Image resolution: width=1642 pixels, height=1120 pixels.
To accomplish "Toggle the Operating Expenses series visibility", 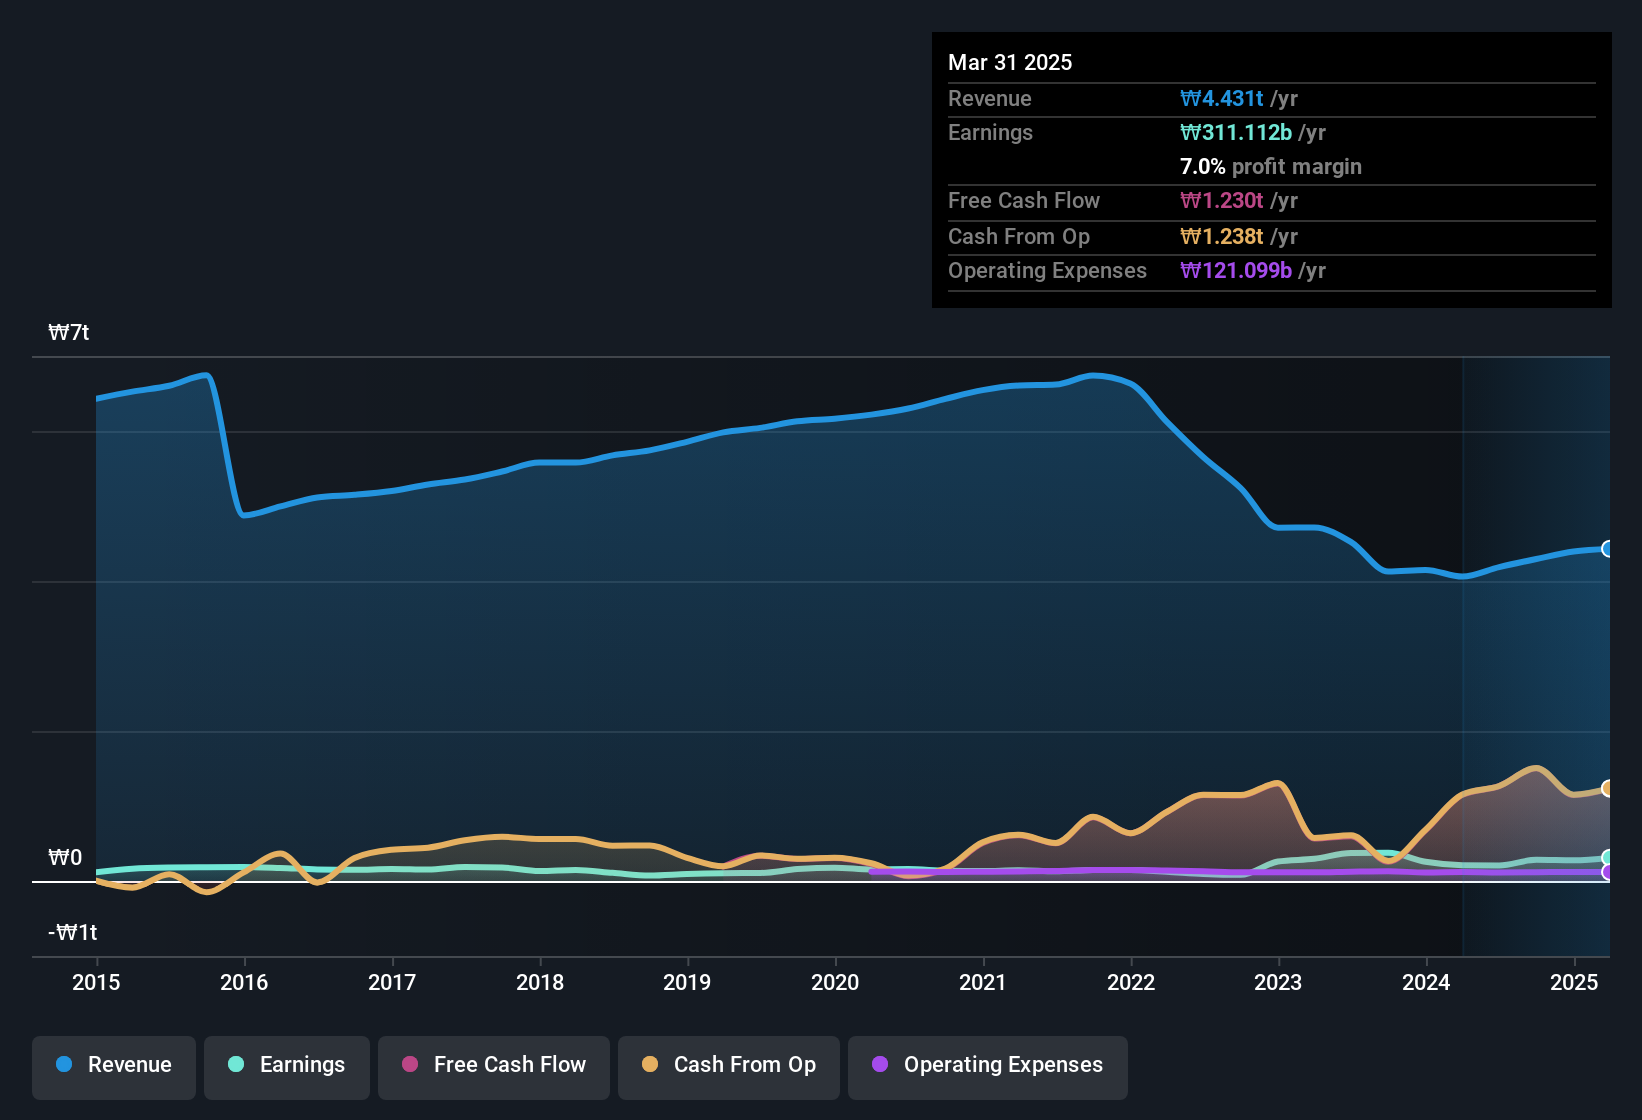I will point(987,1065).
